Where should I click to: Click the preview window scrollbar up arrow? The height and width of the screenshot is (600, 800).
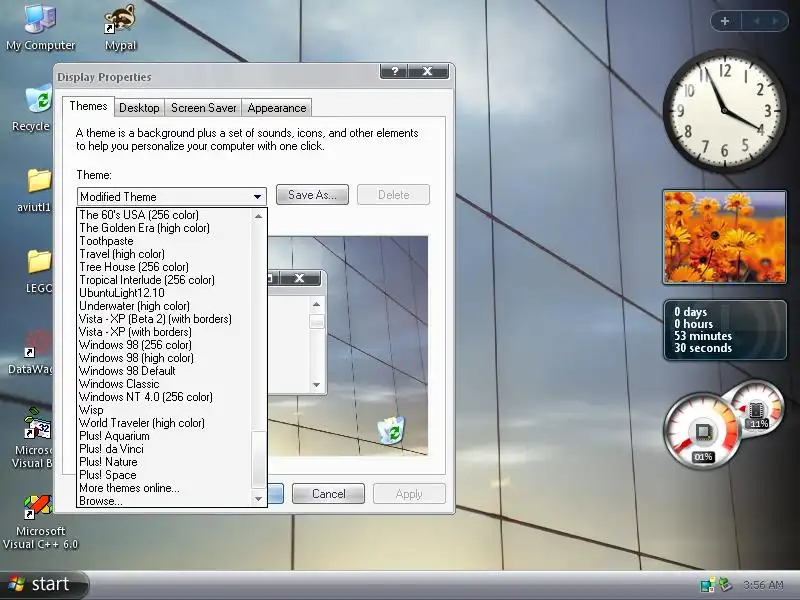[x=316, y=304]
